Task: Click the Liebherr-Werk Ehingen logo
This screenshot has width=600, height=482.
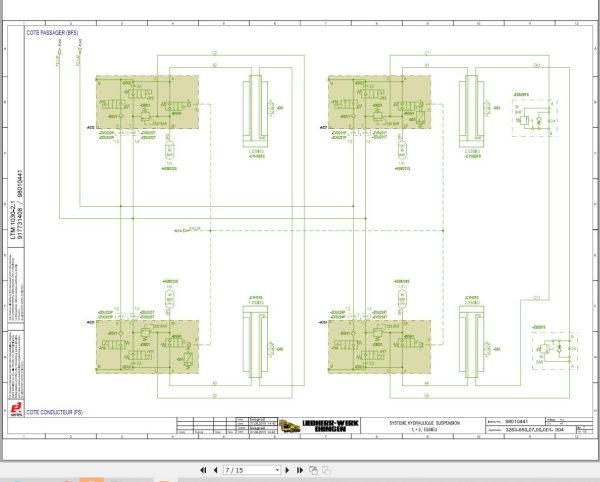Action: pyautogui.click(x=319, y=426)
